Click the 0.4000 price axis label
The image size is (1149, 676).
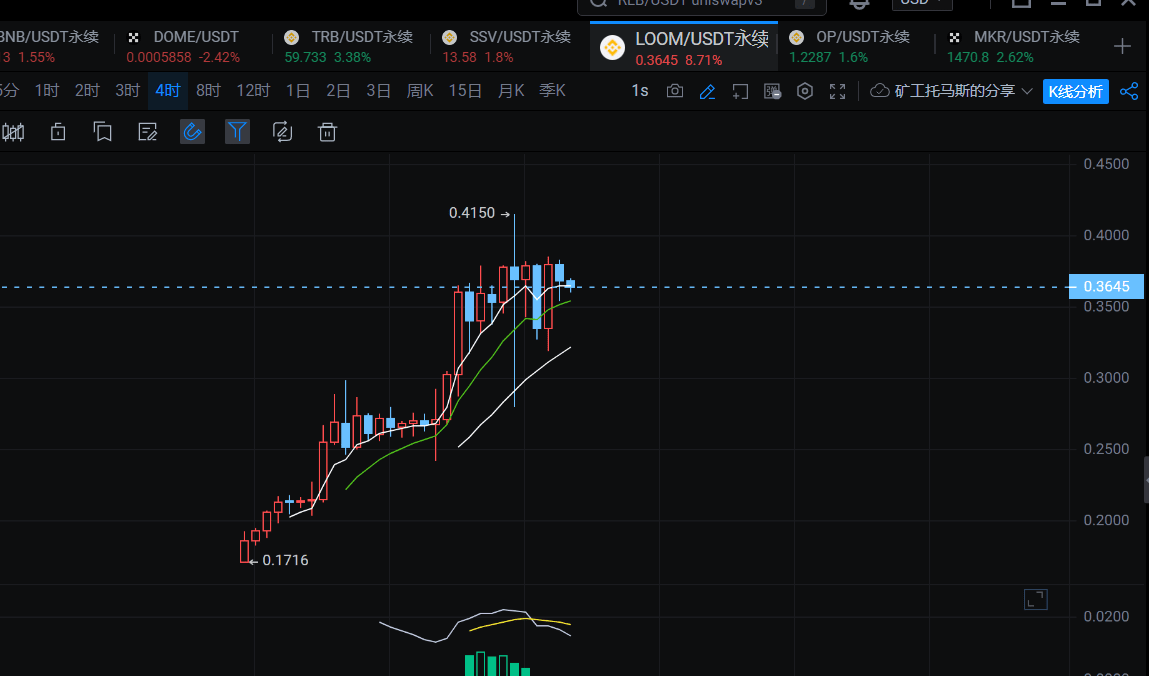coord(1106,235)
